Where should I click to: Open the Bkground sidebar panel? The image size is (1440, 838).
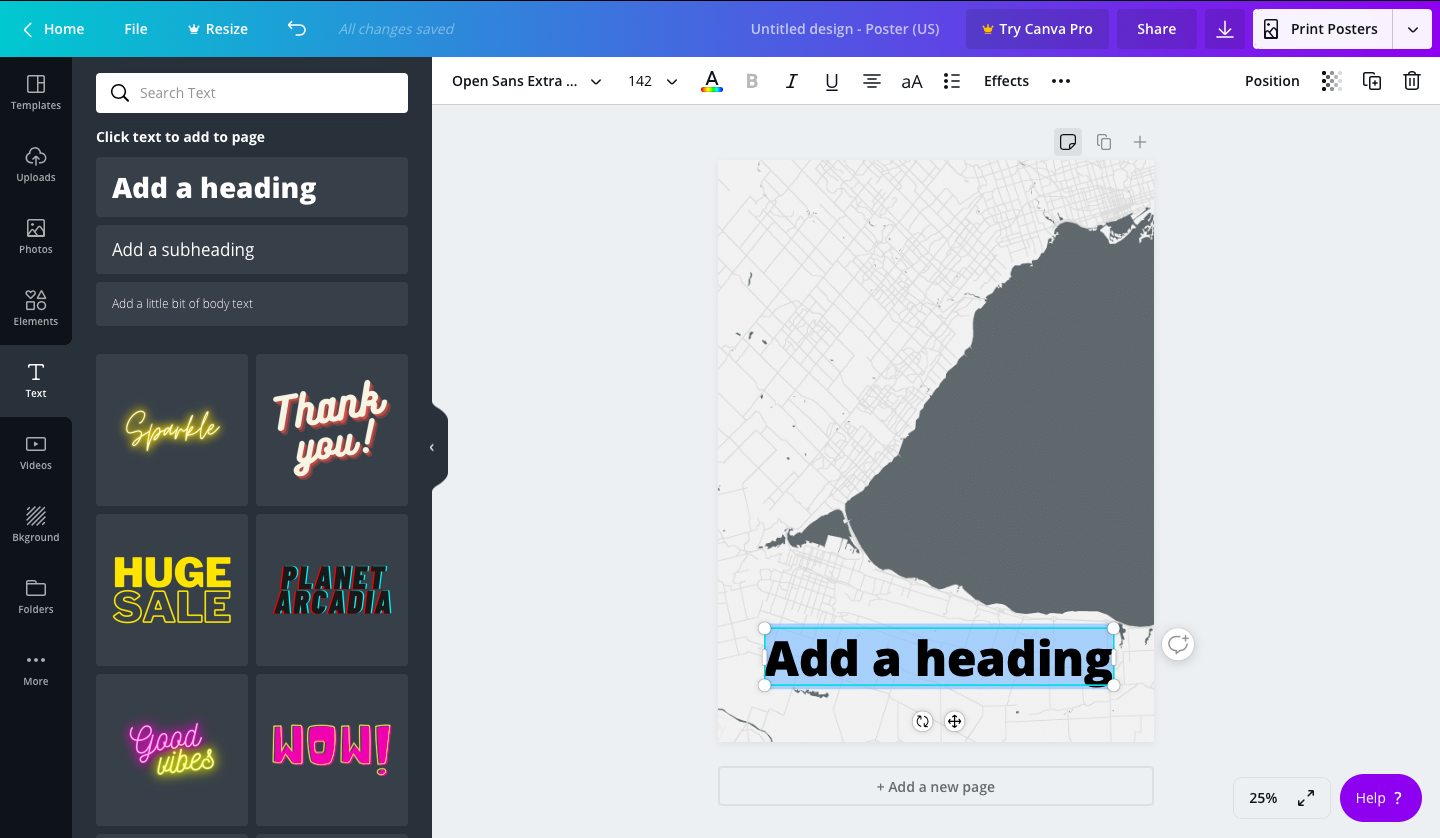click(x=36, y=525)
